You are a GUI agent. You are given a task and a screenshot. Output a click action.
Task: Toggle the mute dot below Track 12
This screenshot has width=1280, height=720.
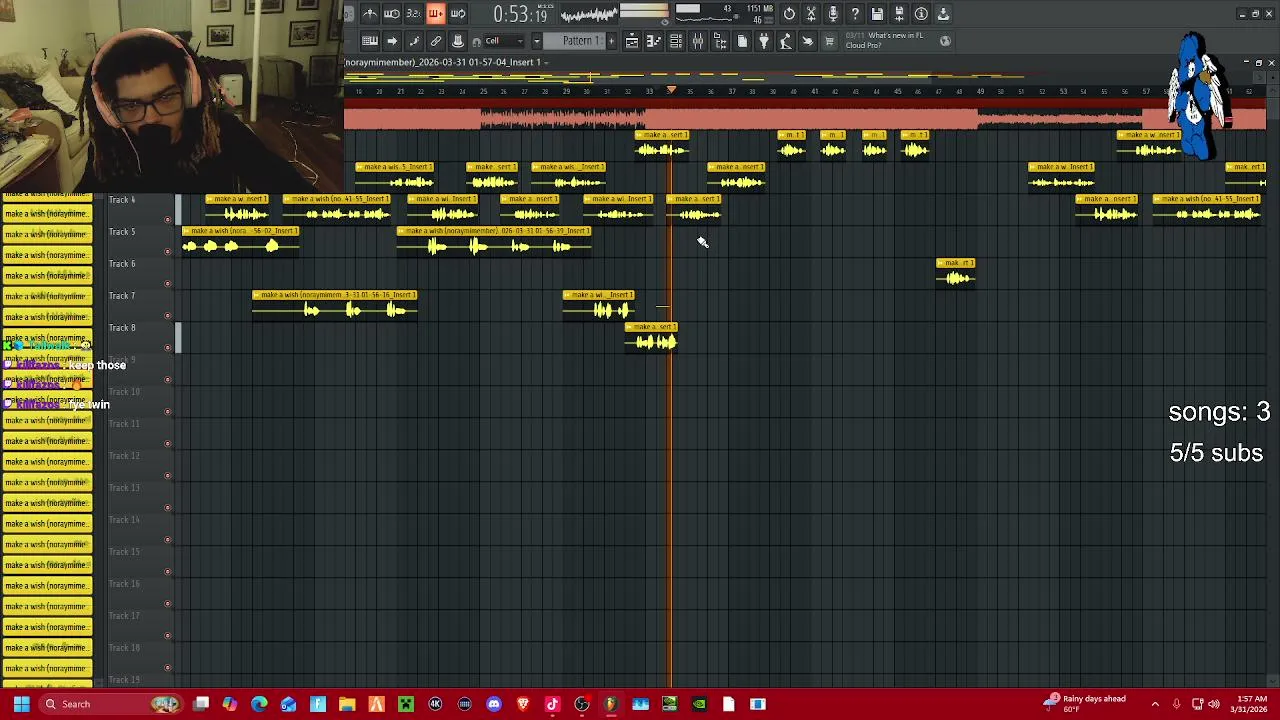coord(167,475)
